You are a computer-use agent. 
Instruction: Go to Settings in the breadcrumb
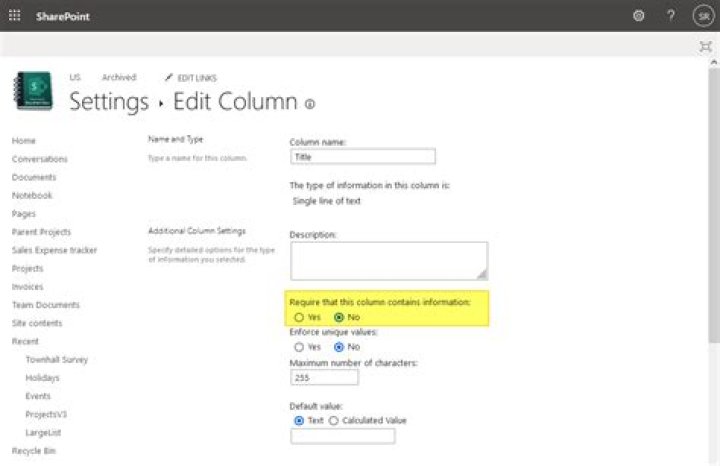[x=109, y=101]
